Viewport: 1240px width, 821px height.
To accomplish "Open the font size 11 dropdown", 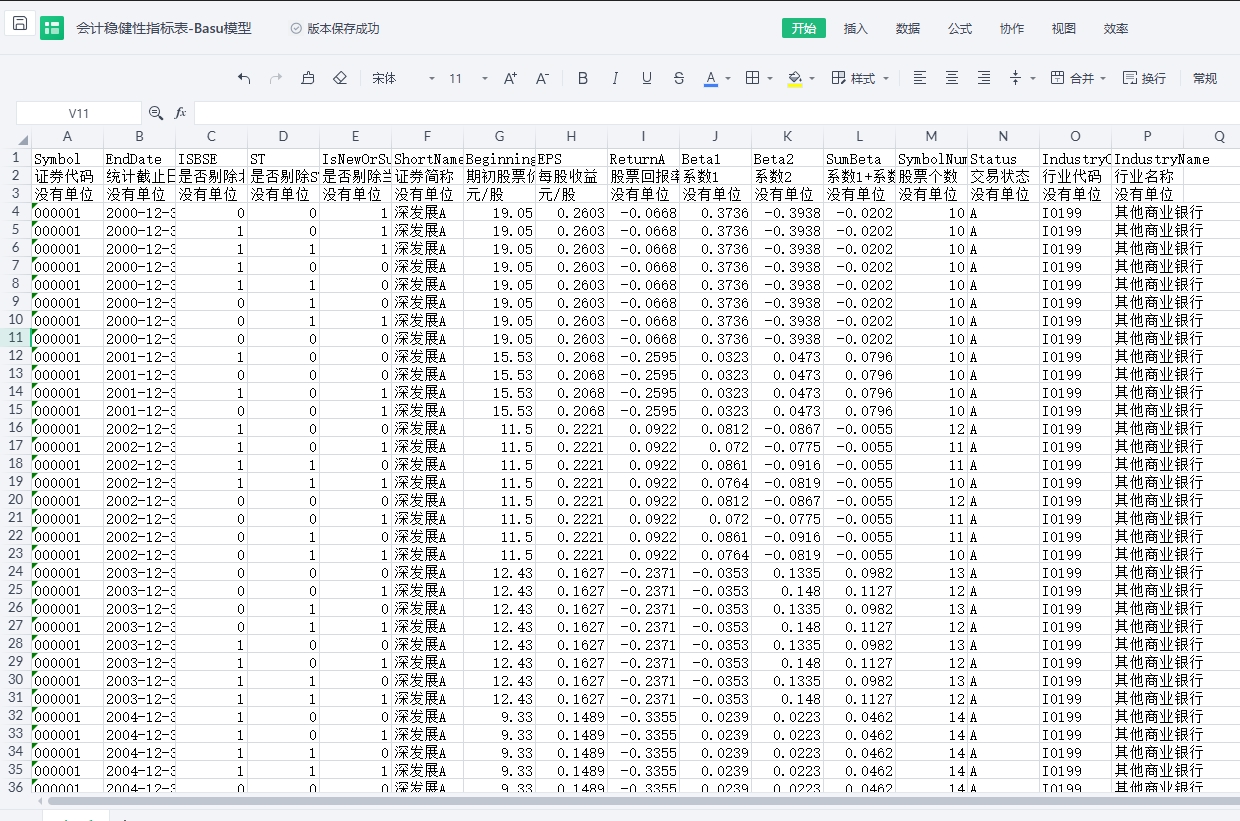I will coord(469,78).
